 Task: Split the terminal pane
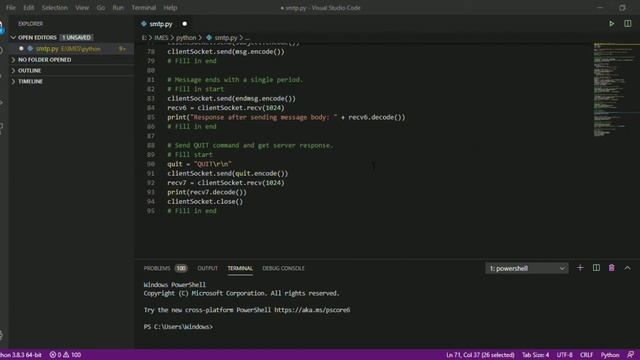(x=596, y=268)
